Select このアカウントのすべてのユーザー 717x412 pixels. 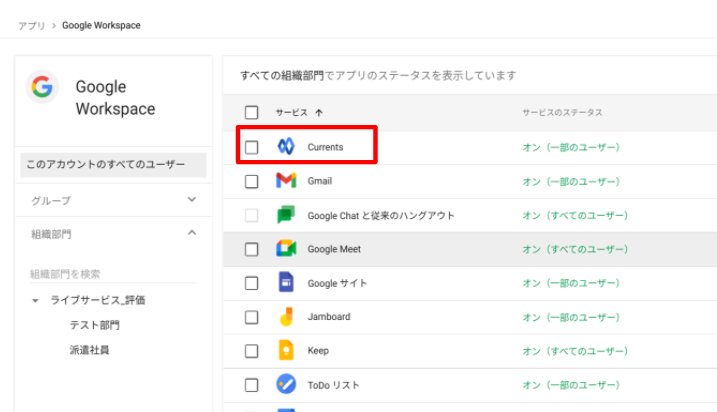[113, 165]
